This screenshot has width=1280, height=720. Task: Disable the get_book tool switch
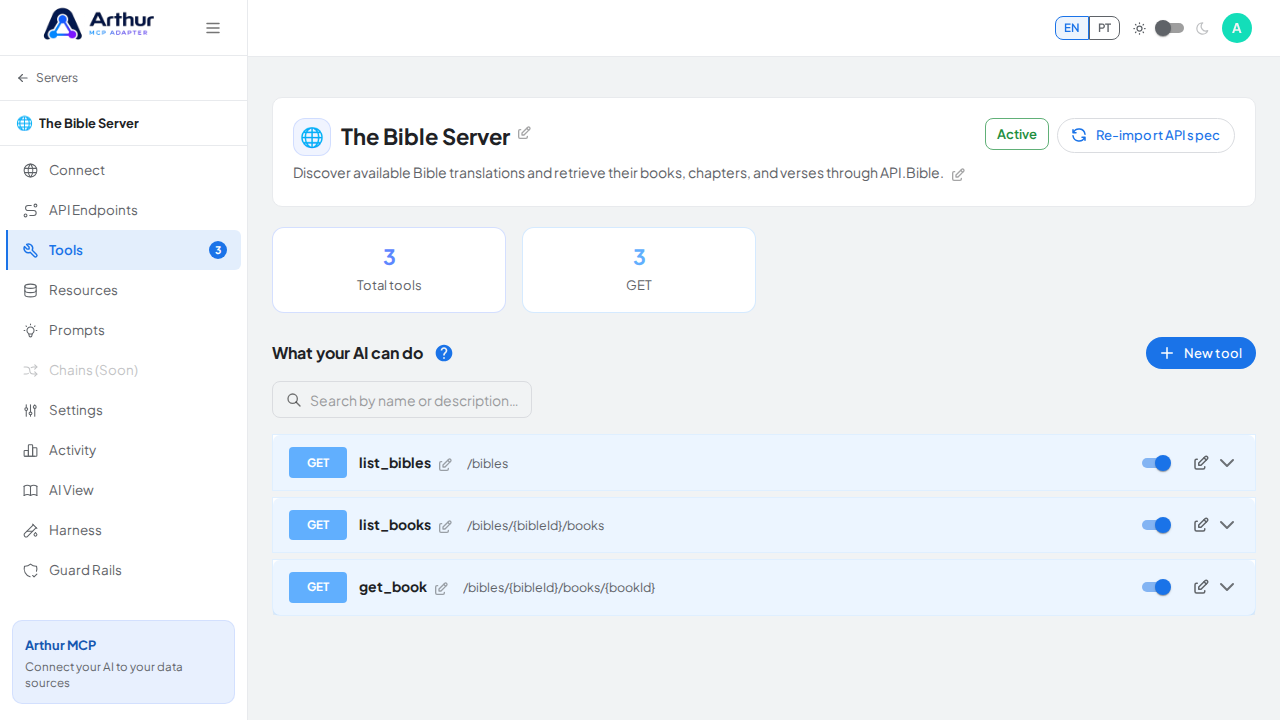click(1157, 587)
